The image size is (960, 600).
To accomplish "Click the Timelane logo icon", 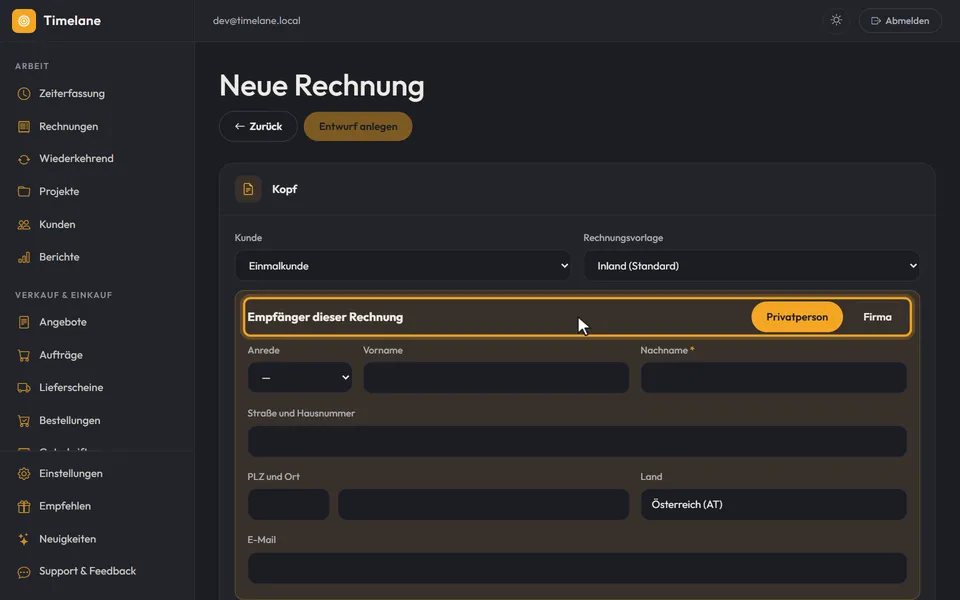I will tap(24, 21).
